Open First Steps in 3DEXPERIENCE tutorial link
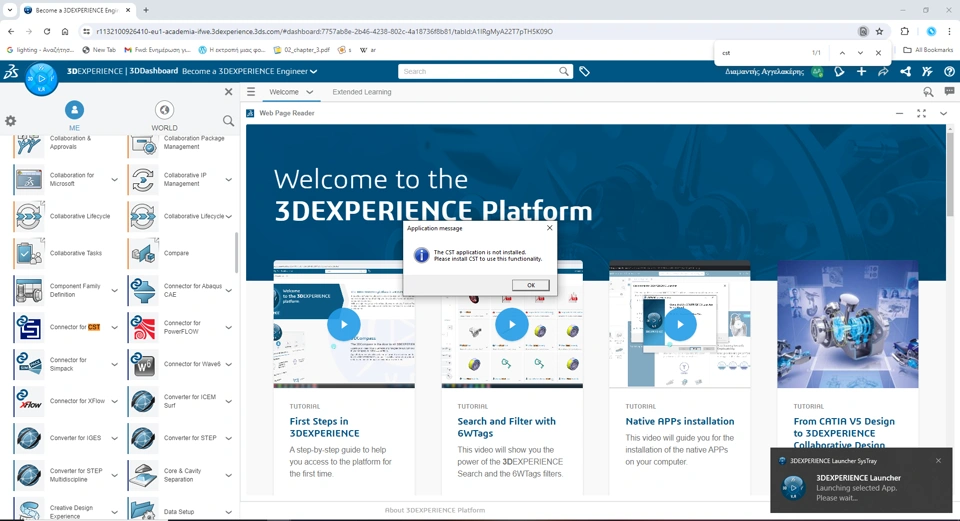The height and width of the screenshot is (521, 960). tap(324, 427)
